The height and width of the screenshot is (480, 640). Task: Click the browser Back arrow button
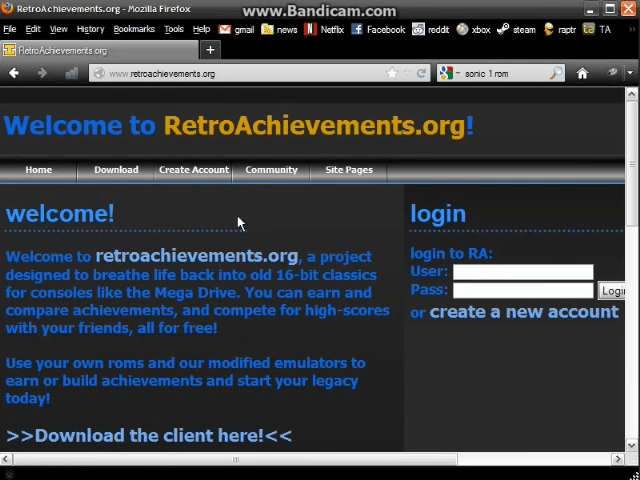click(x=14, y=73)
